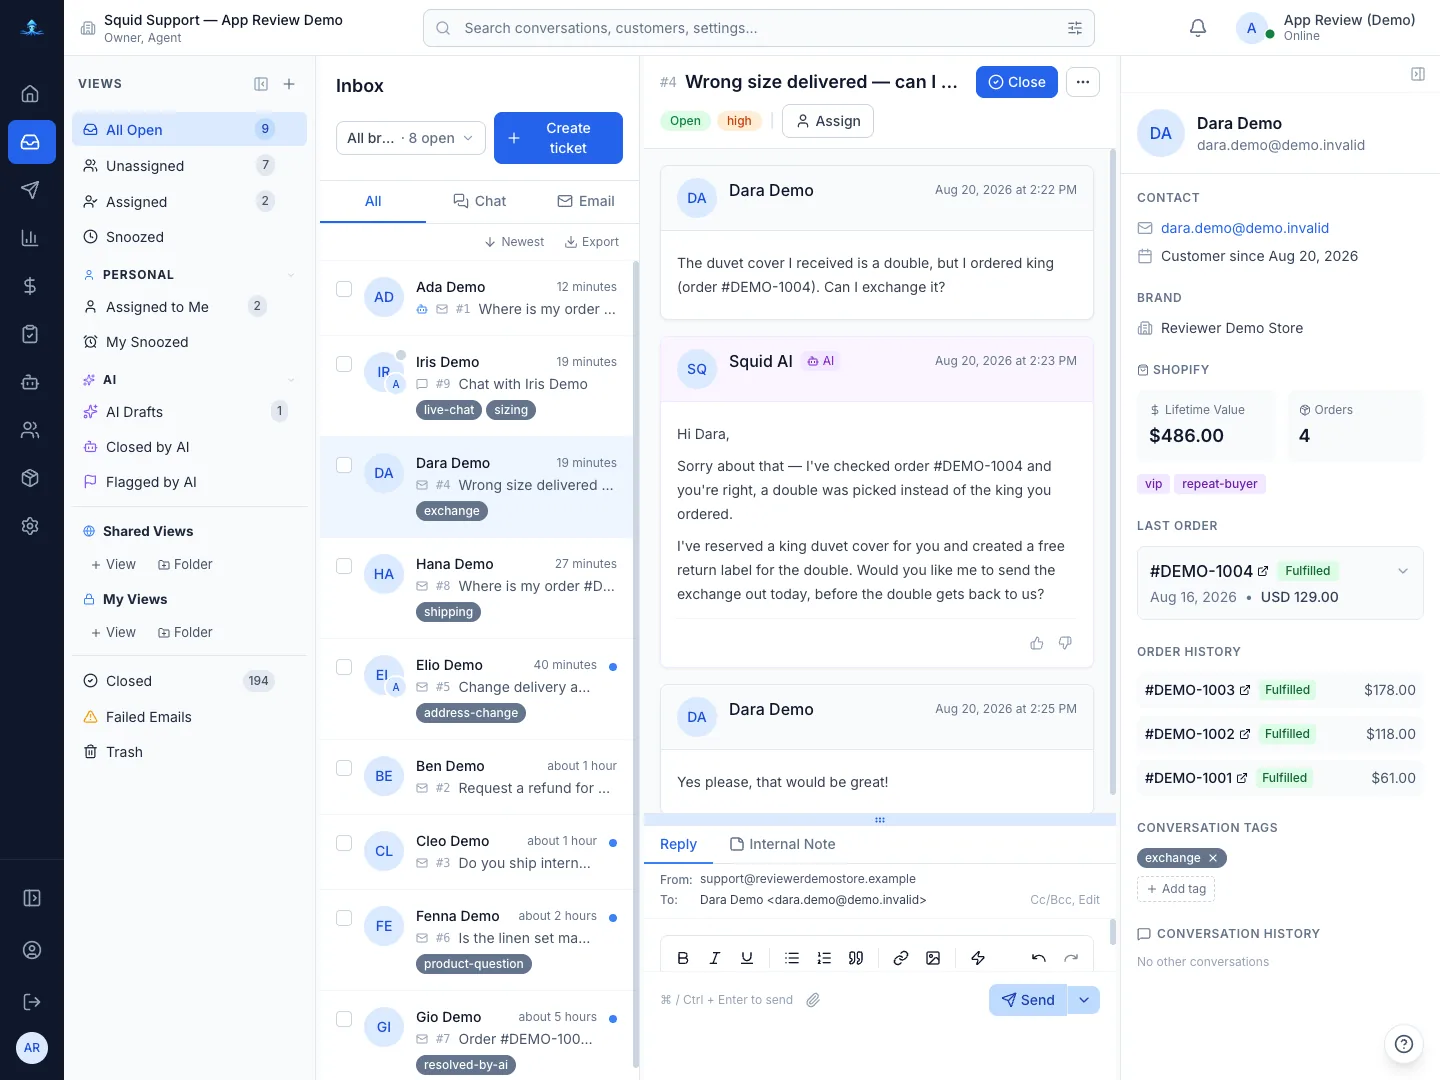This screenshot has height=1080, width=1440.
Task: Switch to the Chat tab
Action: coord(480,201)
